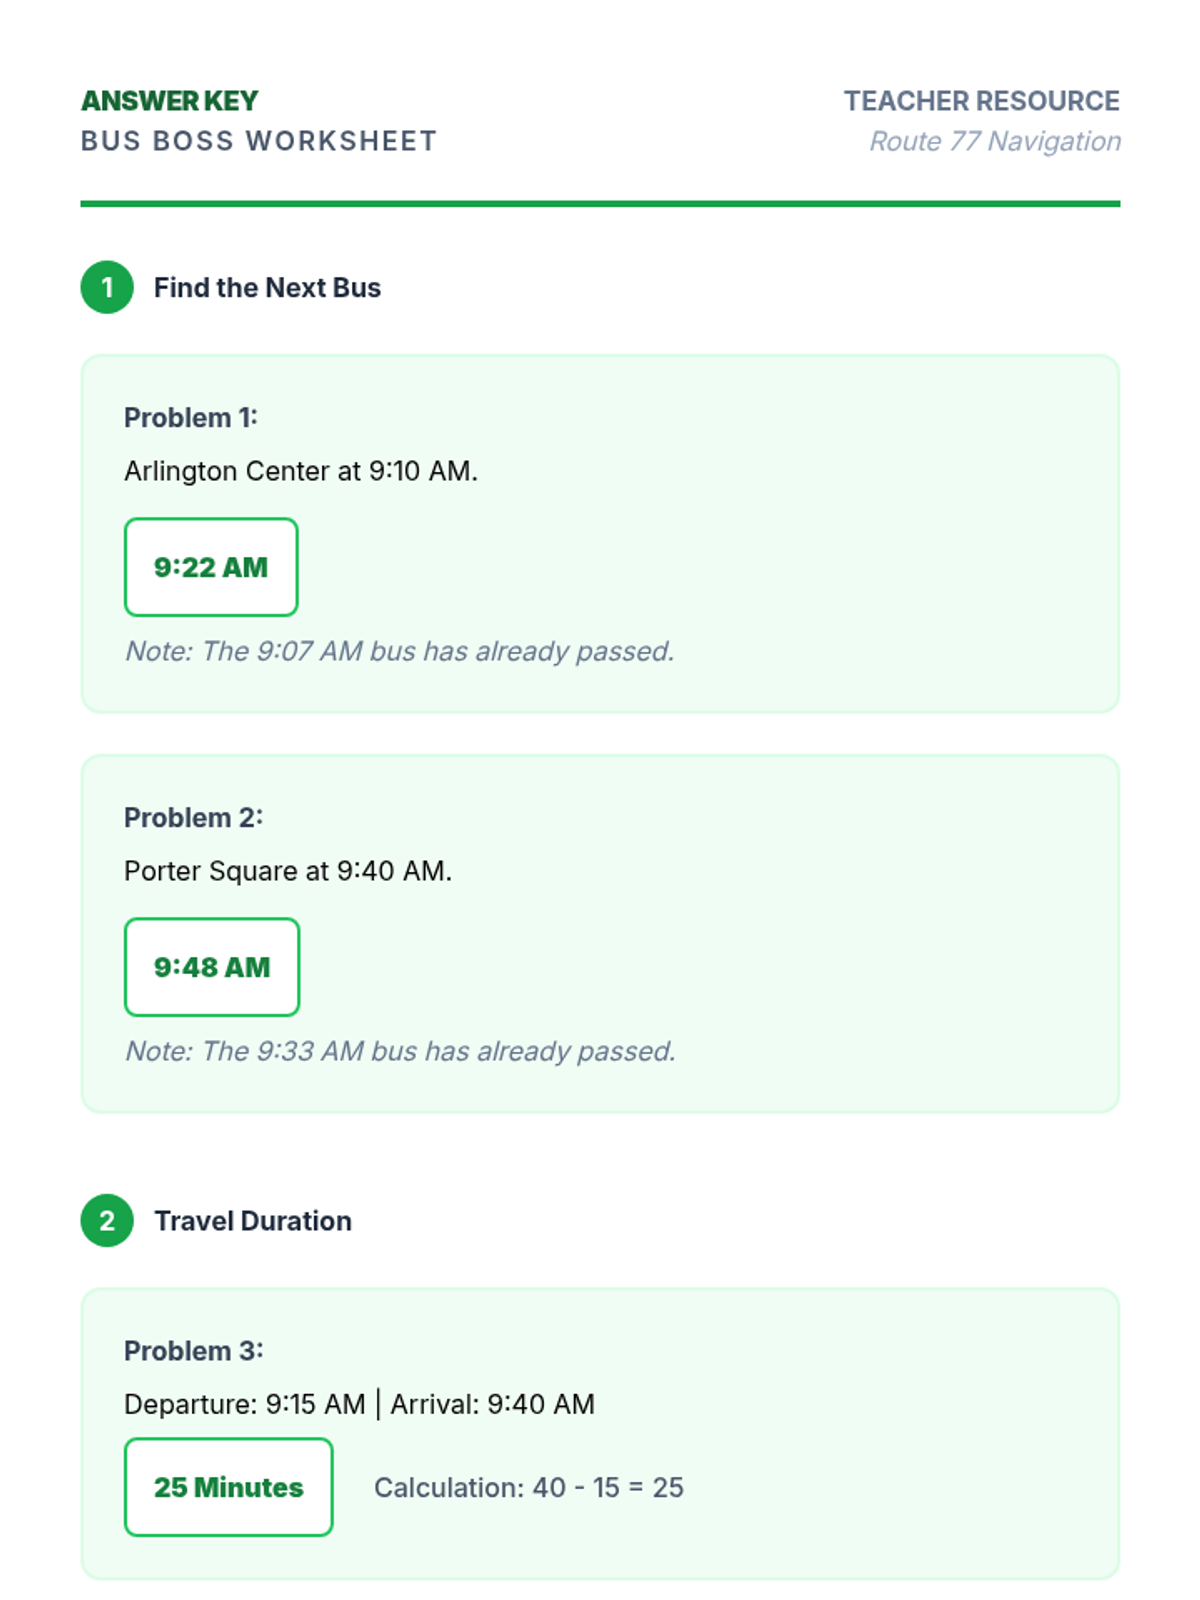Click the note about the 9:33 AM bus
This screenshot has height=1600, width=1200.
tap(400, 1051)
